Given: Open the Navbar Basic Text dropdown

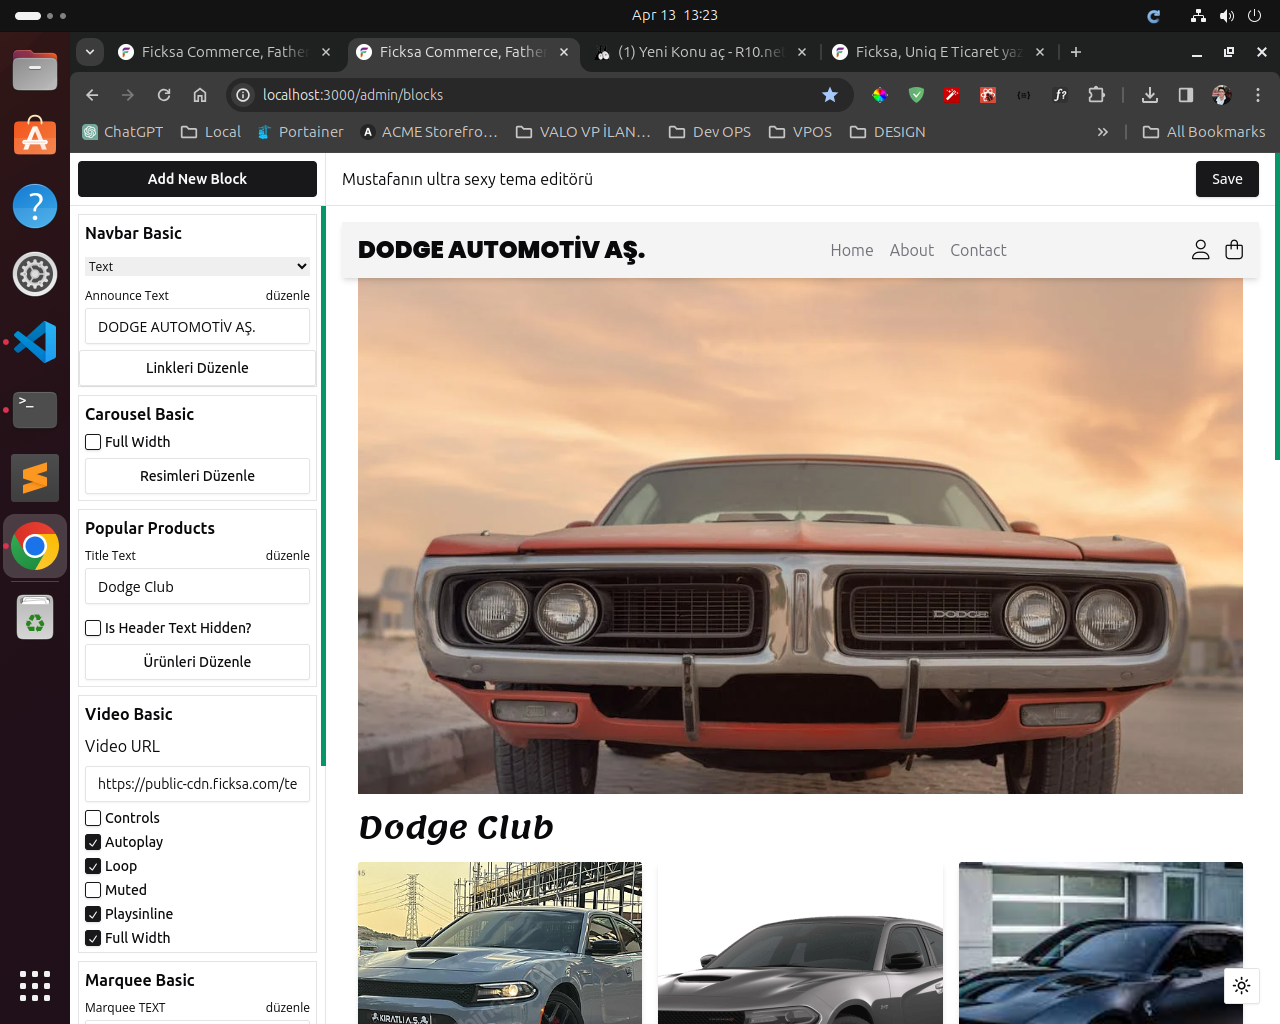Looking at the screenshot, I should tap(197, 266).
